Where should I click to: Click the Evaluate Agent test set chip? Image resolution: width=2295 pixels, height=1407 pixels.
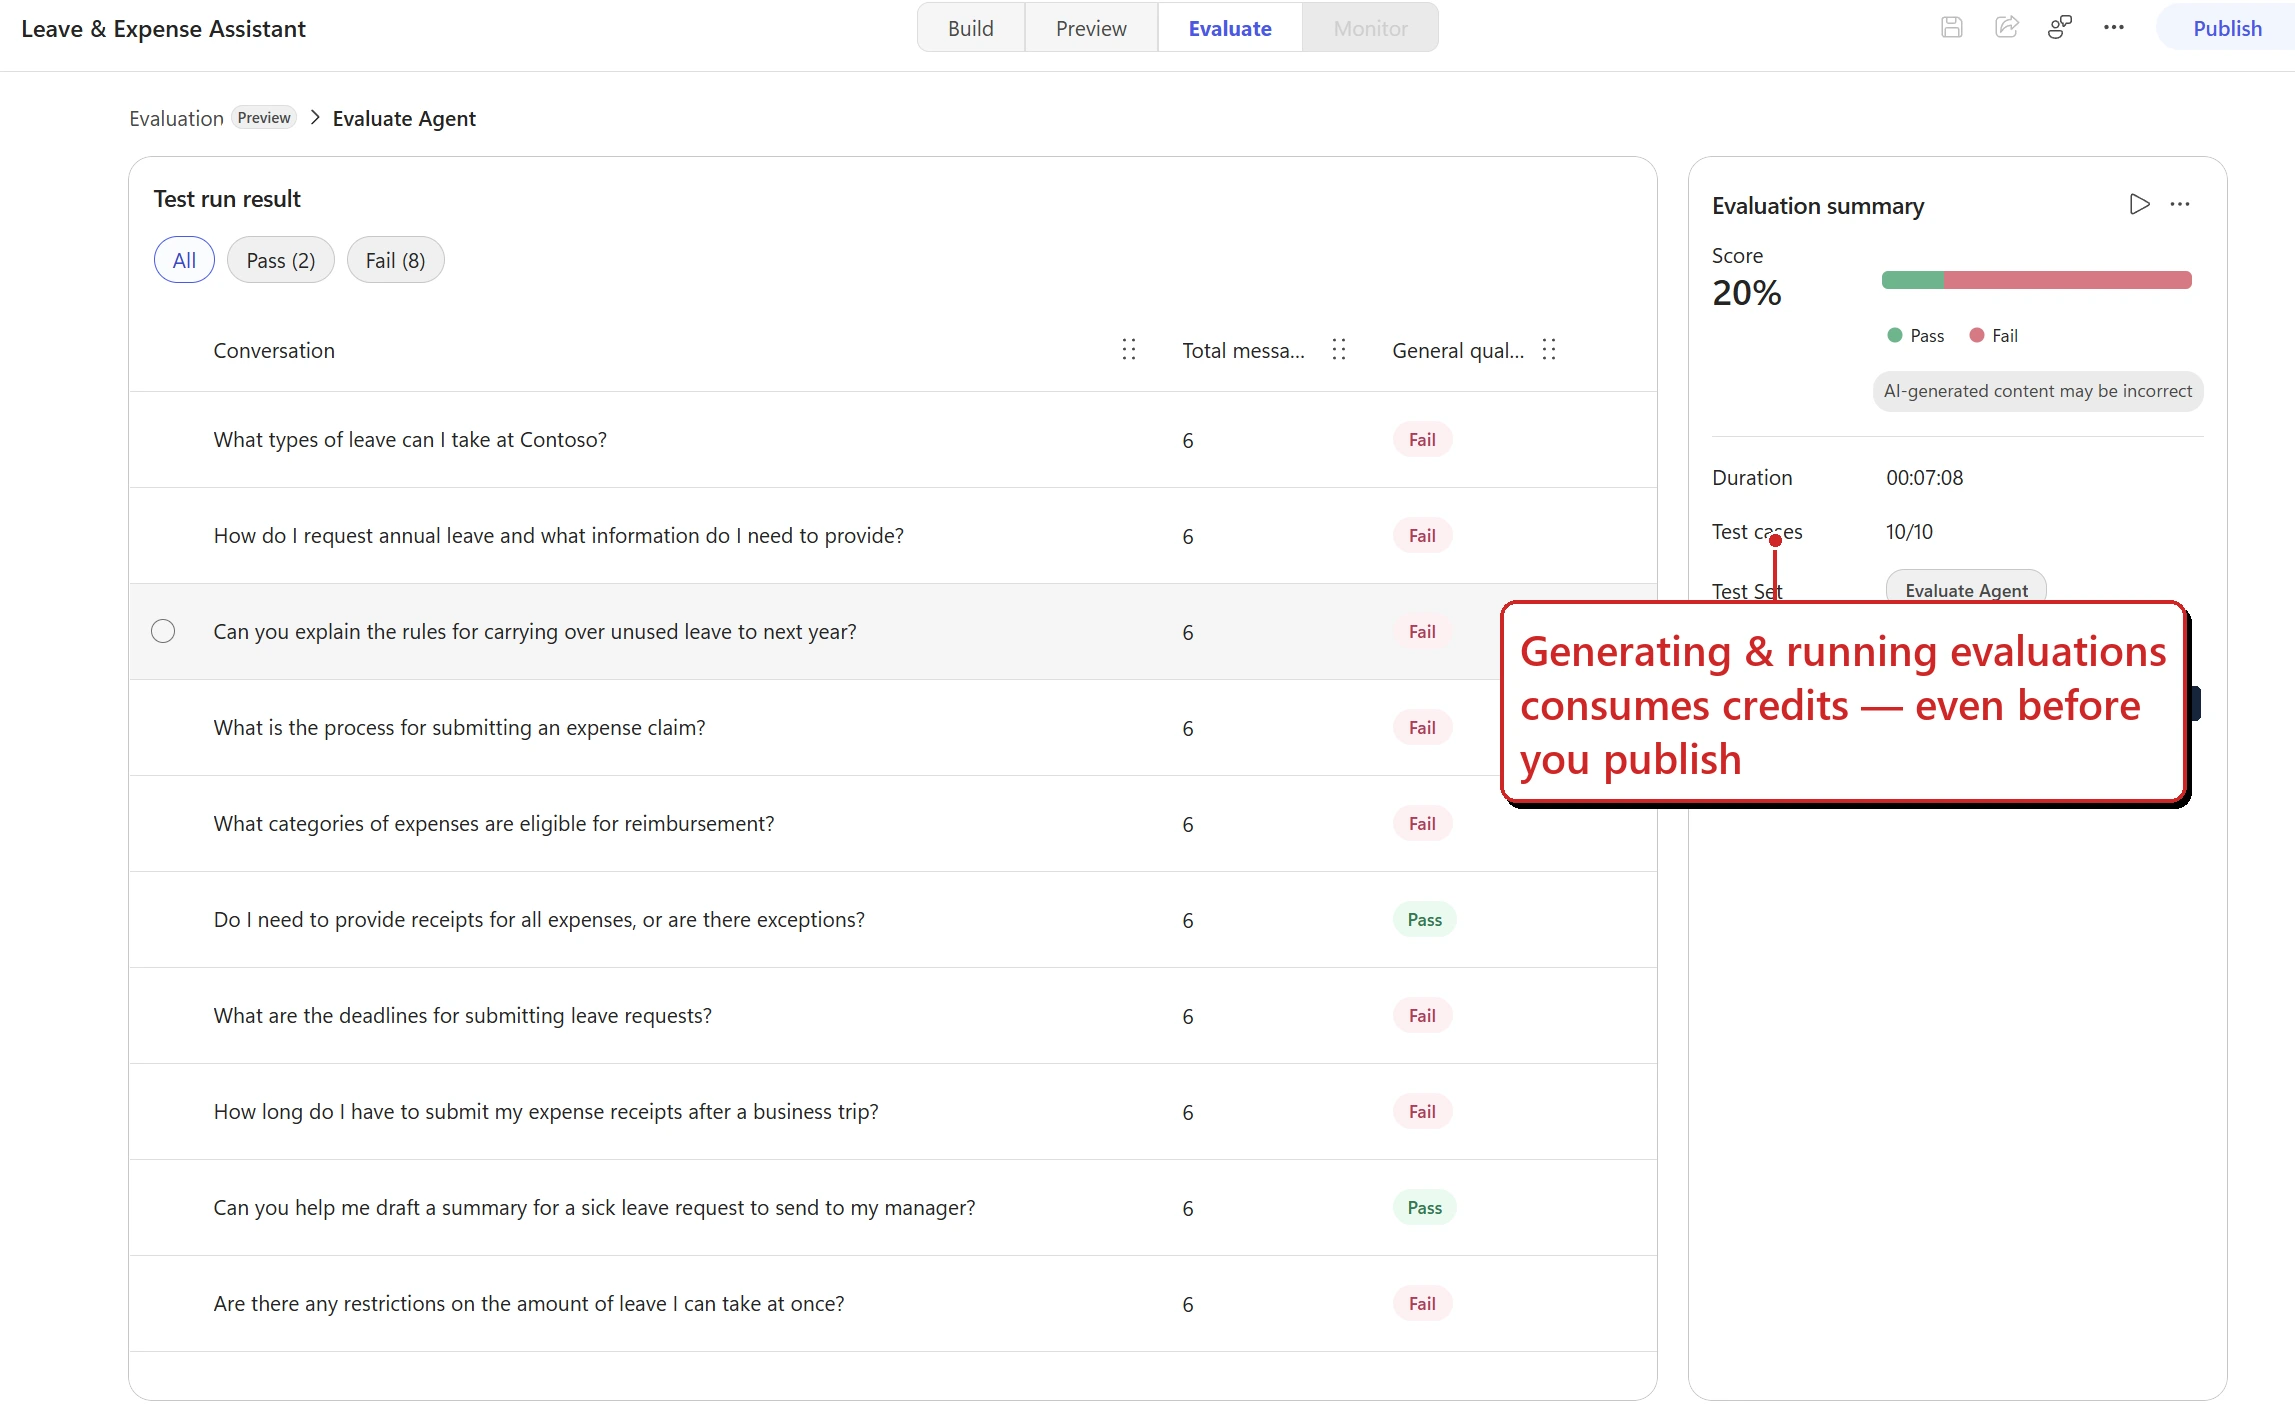(1966, 588)
